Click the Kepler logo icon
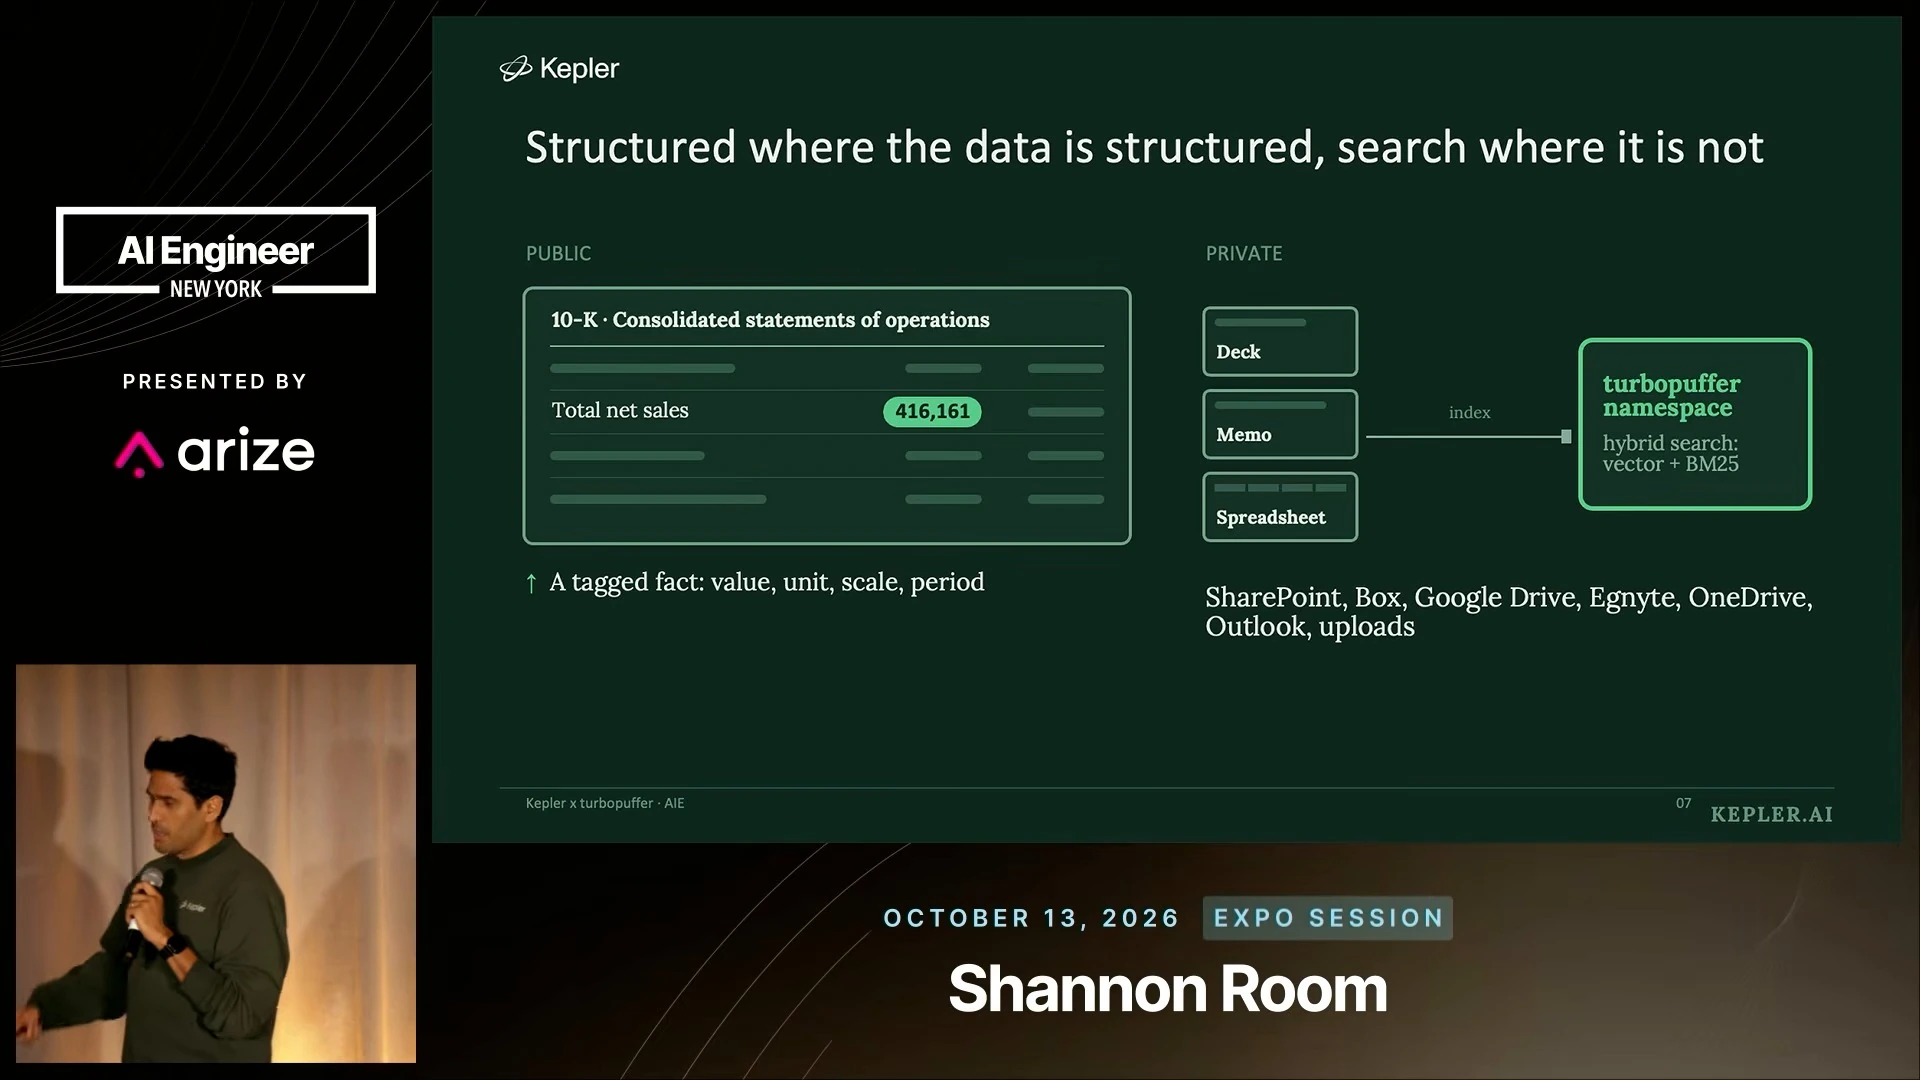This screenshot has width=1920, height=1080. [x=515, y=69]
